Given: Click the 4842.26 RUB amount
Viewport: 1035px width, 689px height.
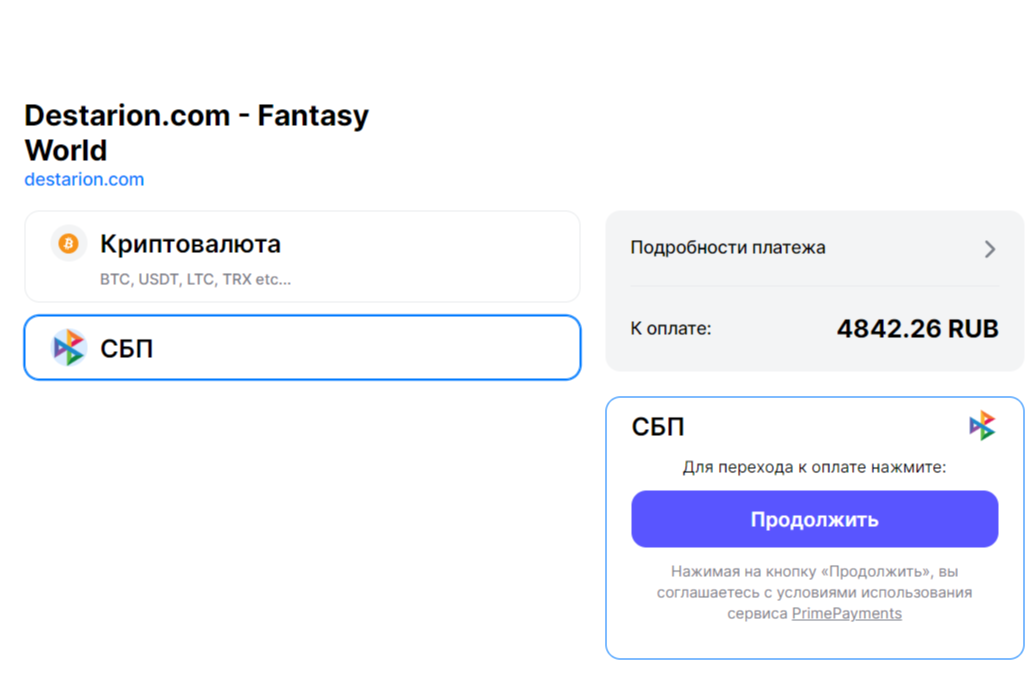Looking at the screenshot, I should point(917,328).
